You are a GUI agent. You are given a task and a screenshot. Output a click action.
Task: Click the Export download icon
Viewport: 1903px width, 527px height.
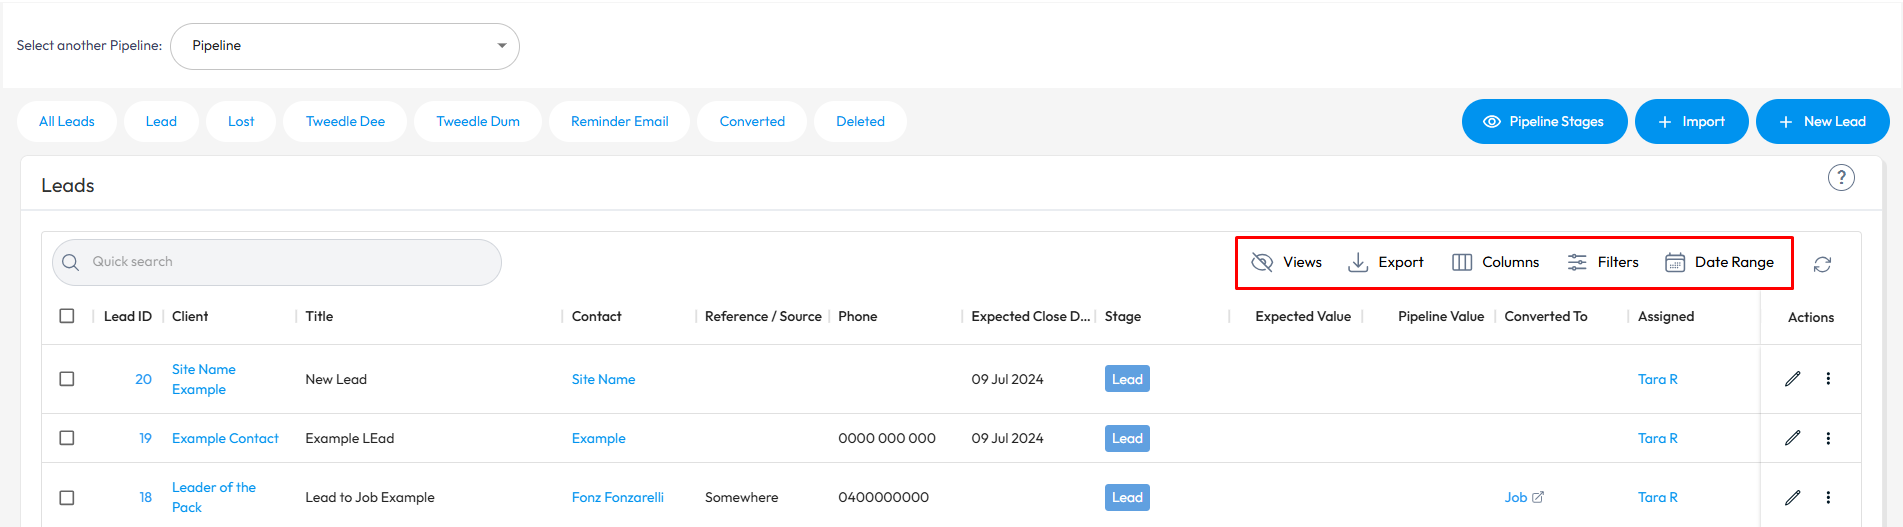tap(1358, 262)
